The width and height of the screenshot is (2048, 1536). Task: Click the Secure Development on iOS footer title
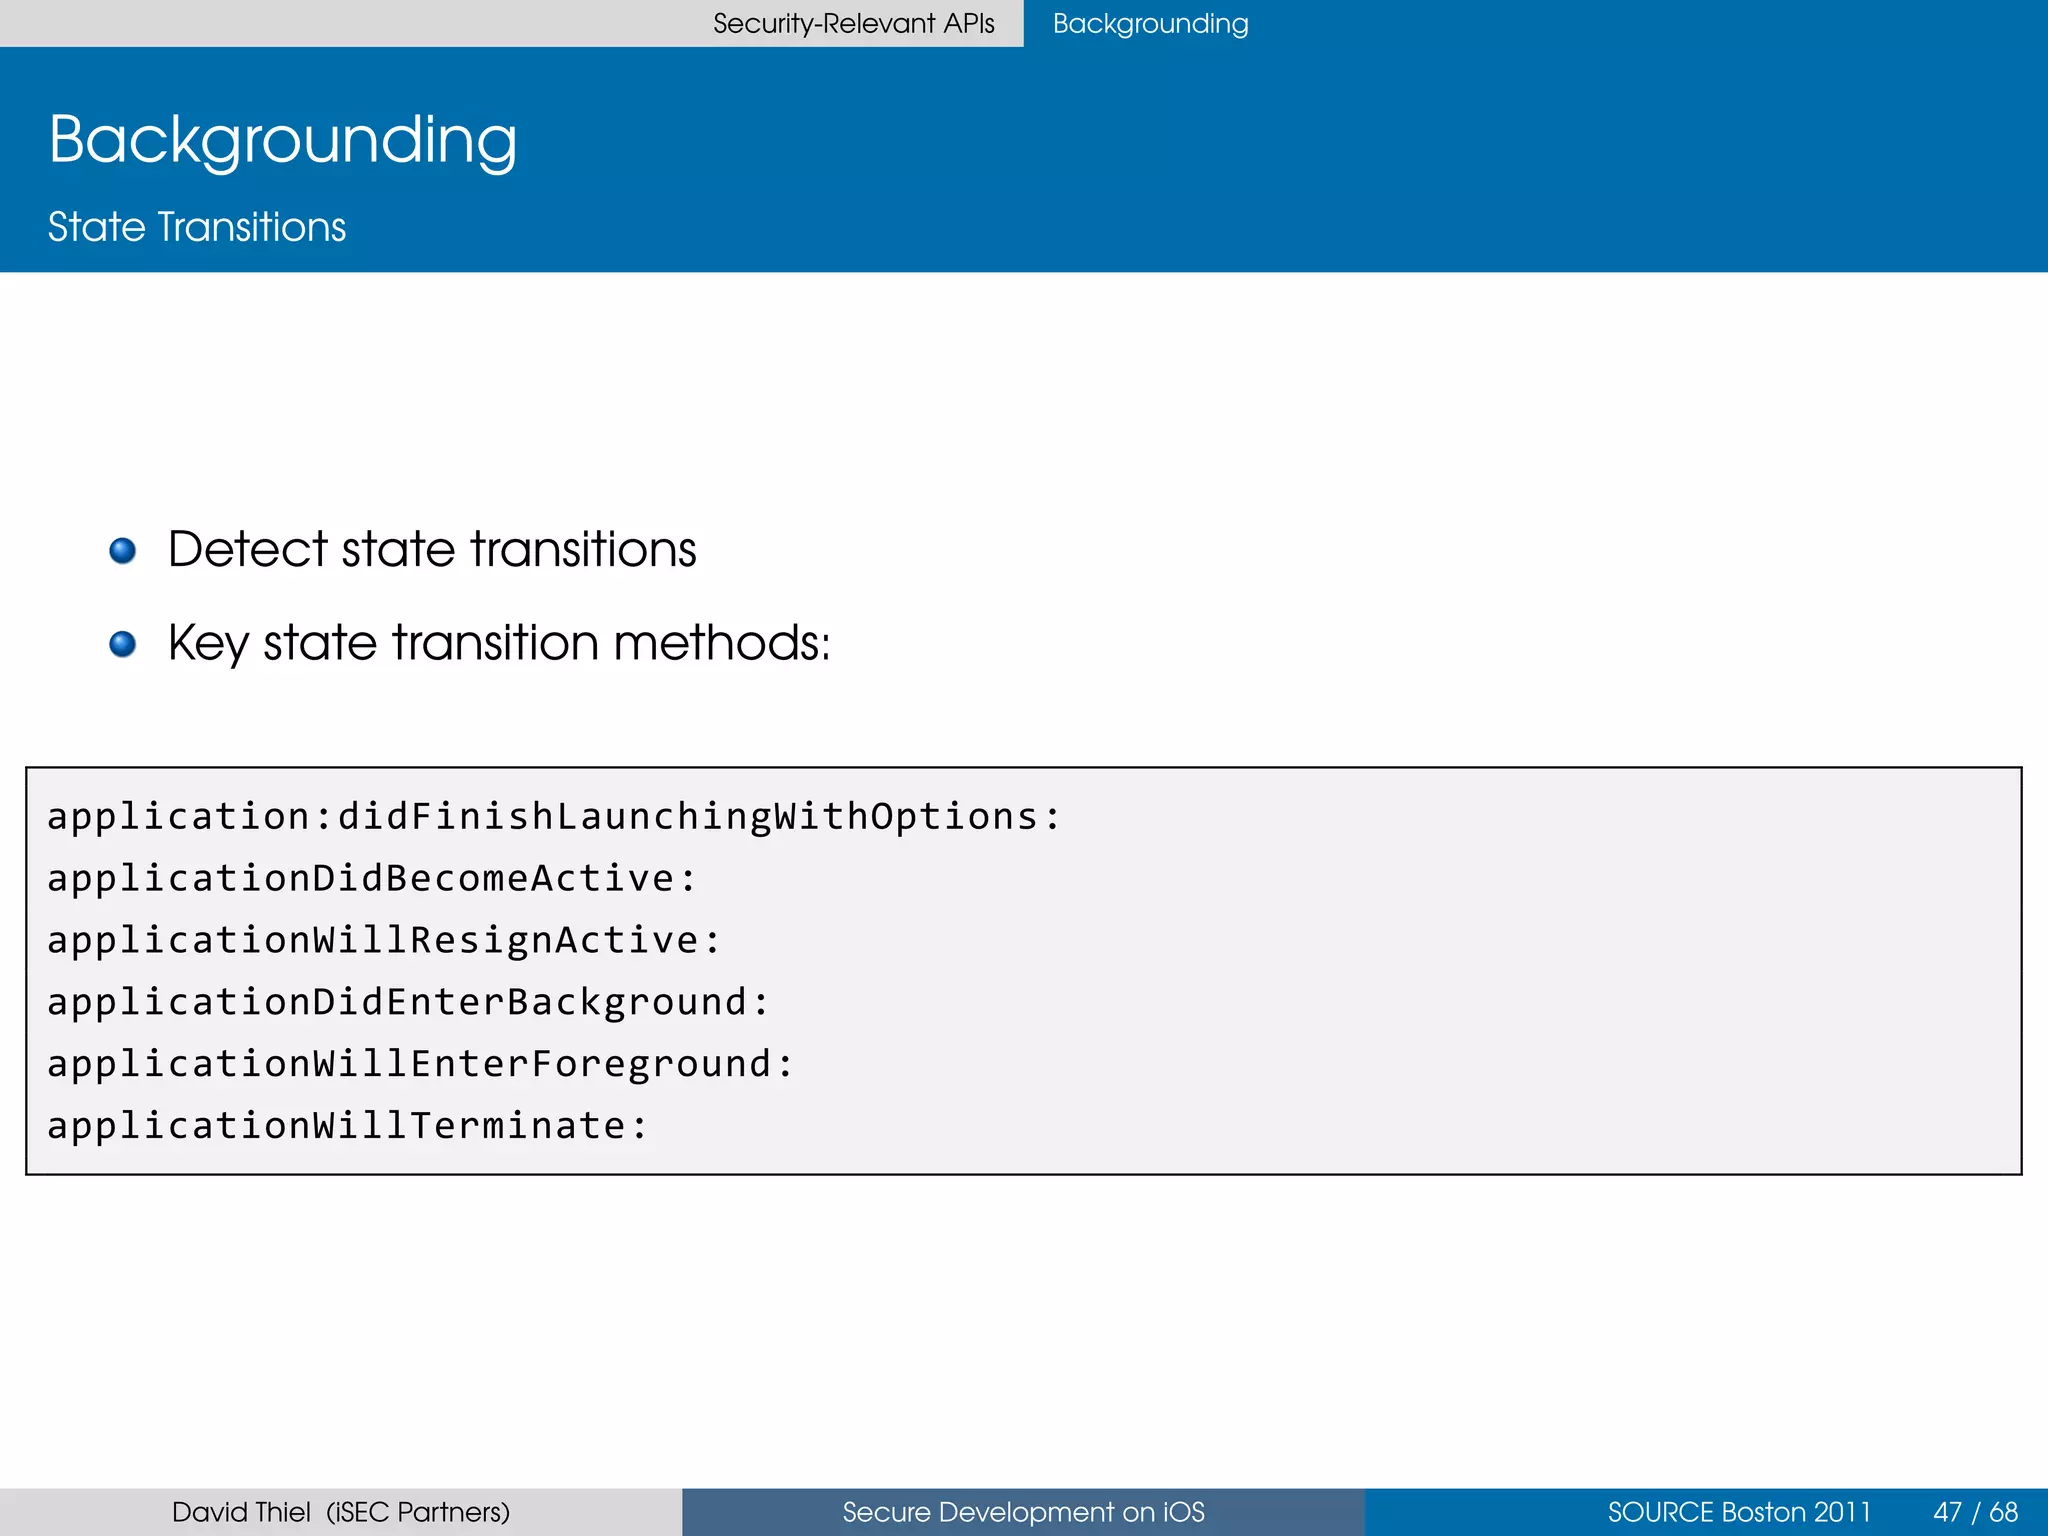click(x=1024, y=1512)
